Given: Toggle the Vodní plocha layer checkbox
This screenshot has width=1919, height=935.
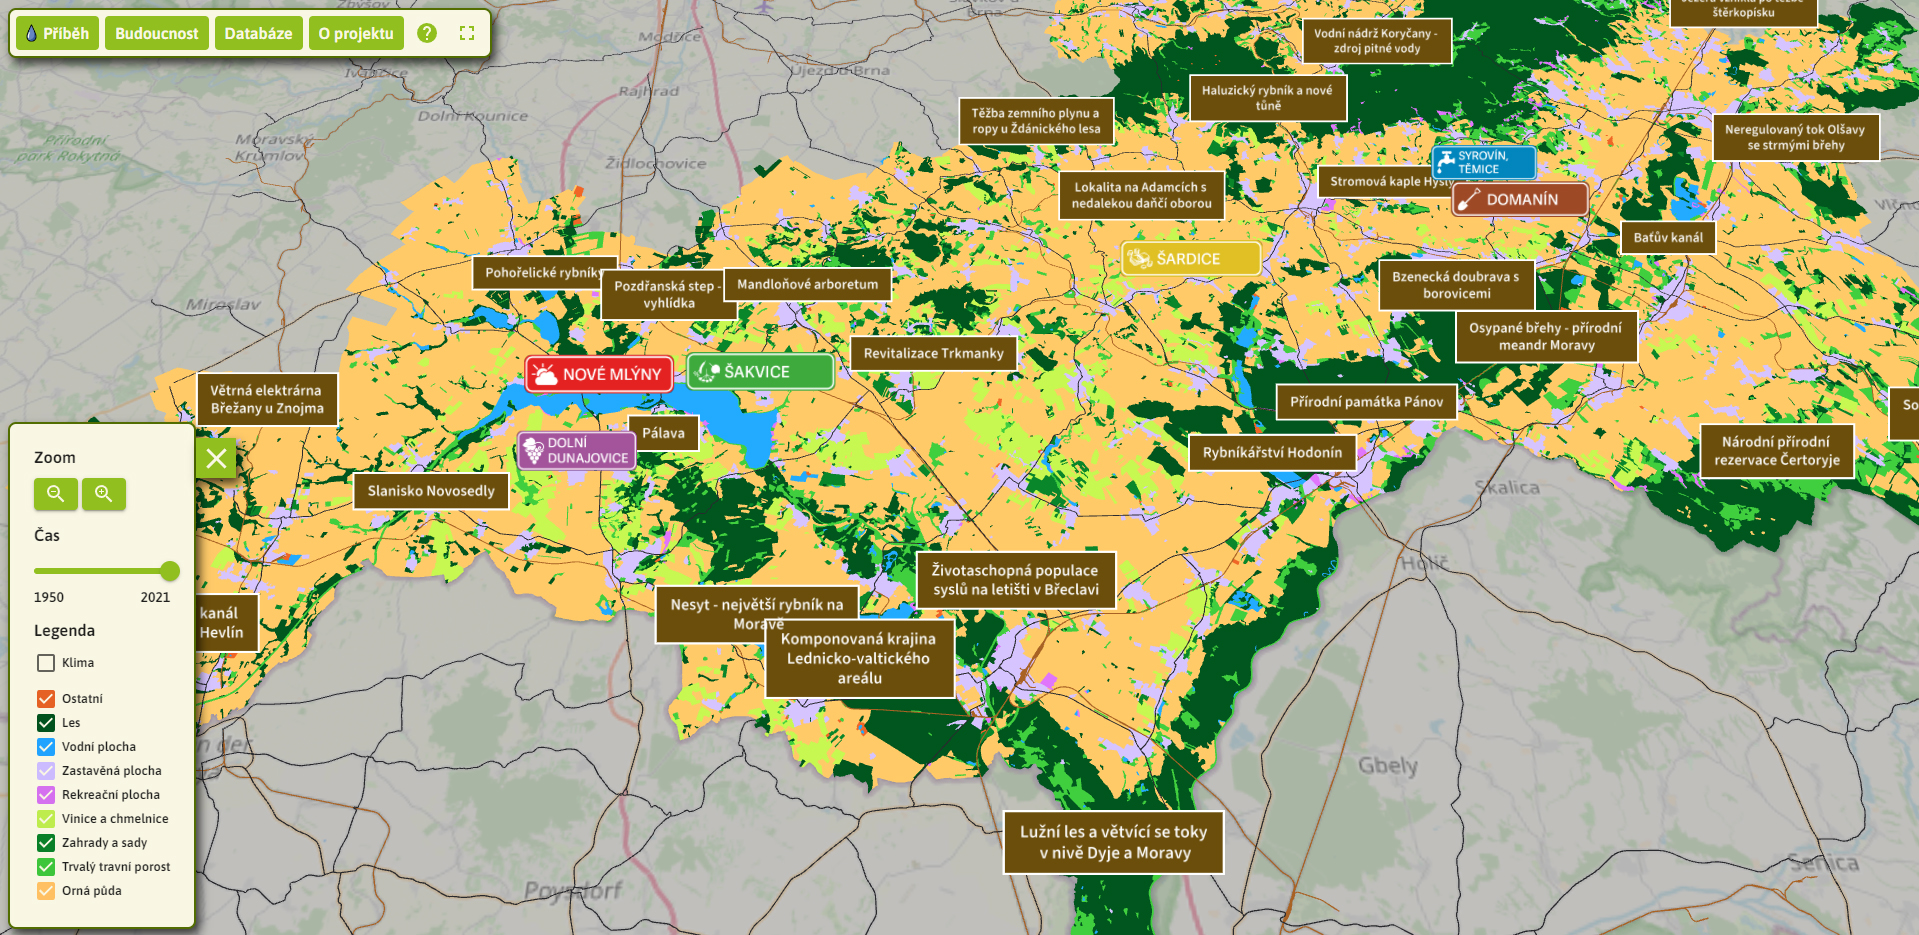Looking at the screenshot, I should point(46,747).
